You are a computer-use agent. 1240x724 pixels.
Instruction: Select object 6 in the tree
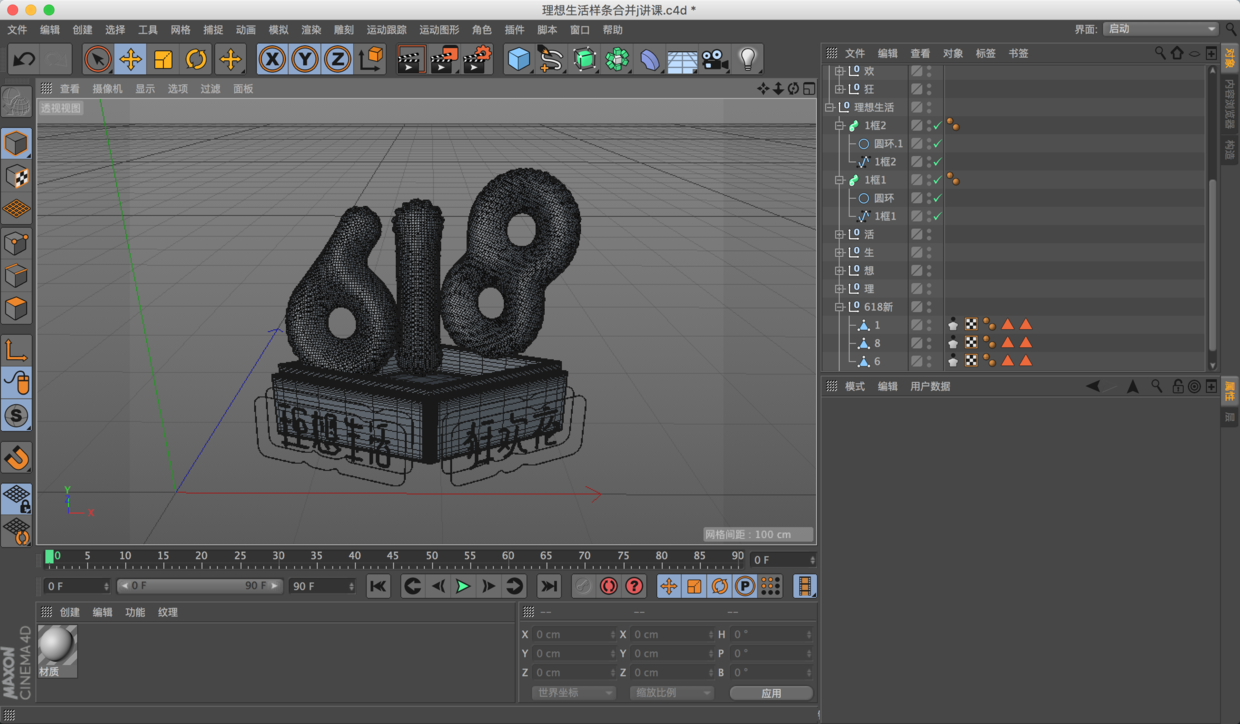[877, 361]
